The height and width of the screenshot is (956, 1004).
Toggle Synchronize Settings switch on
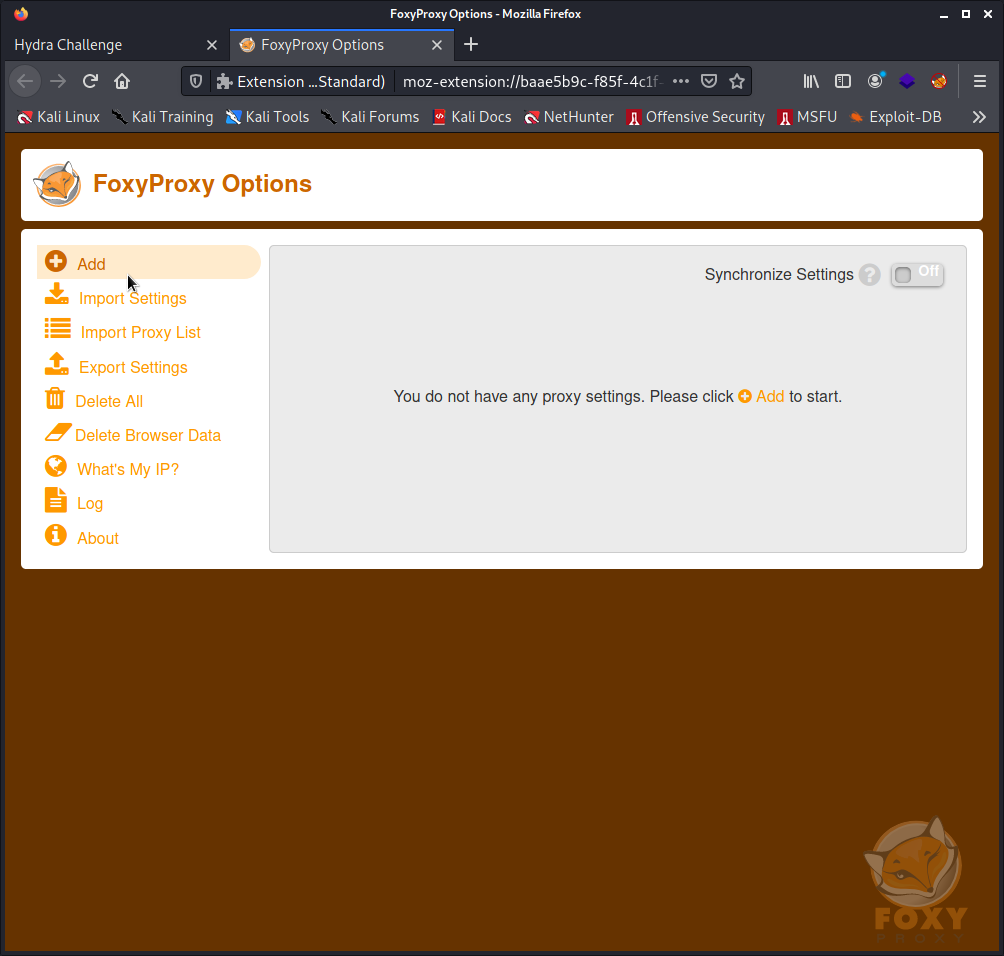917,275
